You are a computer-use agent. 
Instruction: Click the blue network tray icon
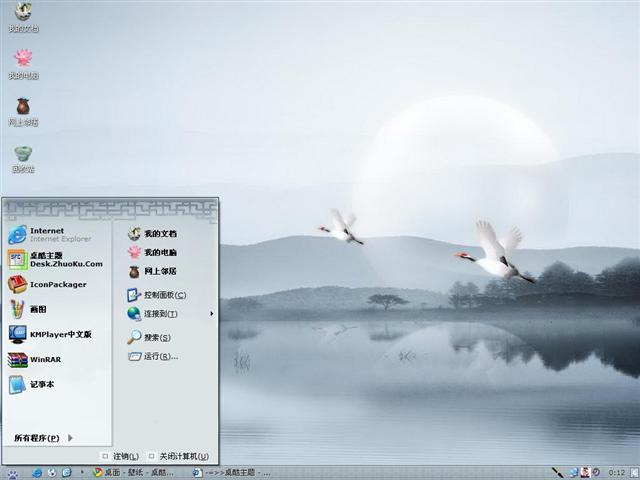coord(573,473)
